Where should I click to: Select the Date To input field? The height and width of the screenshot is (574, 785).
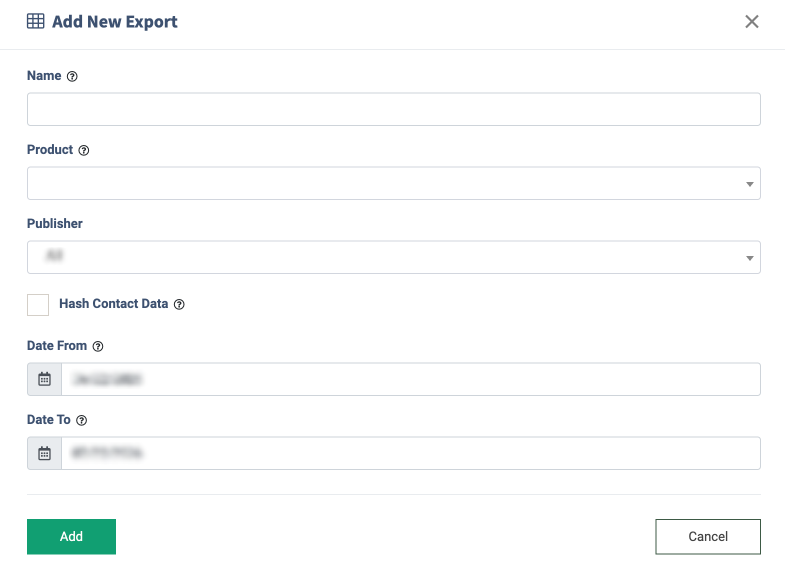pos(411,453)
